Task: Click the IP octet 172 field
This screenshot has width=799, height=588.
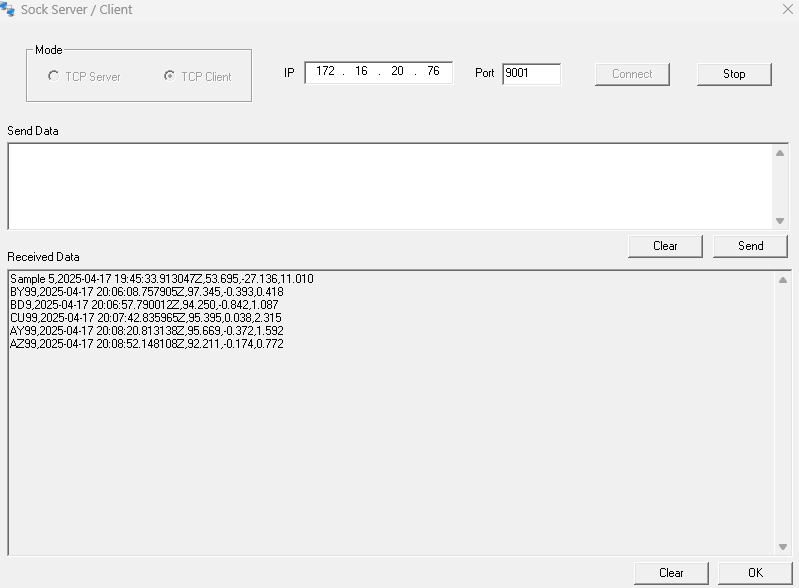Action: coord(325,71)
